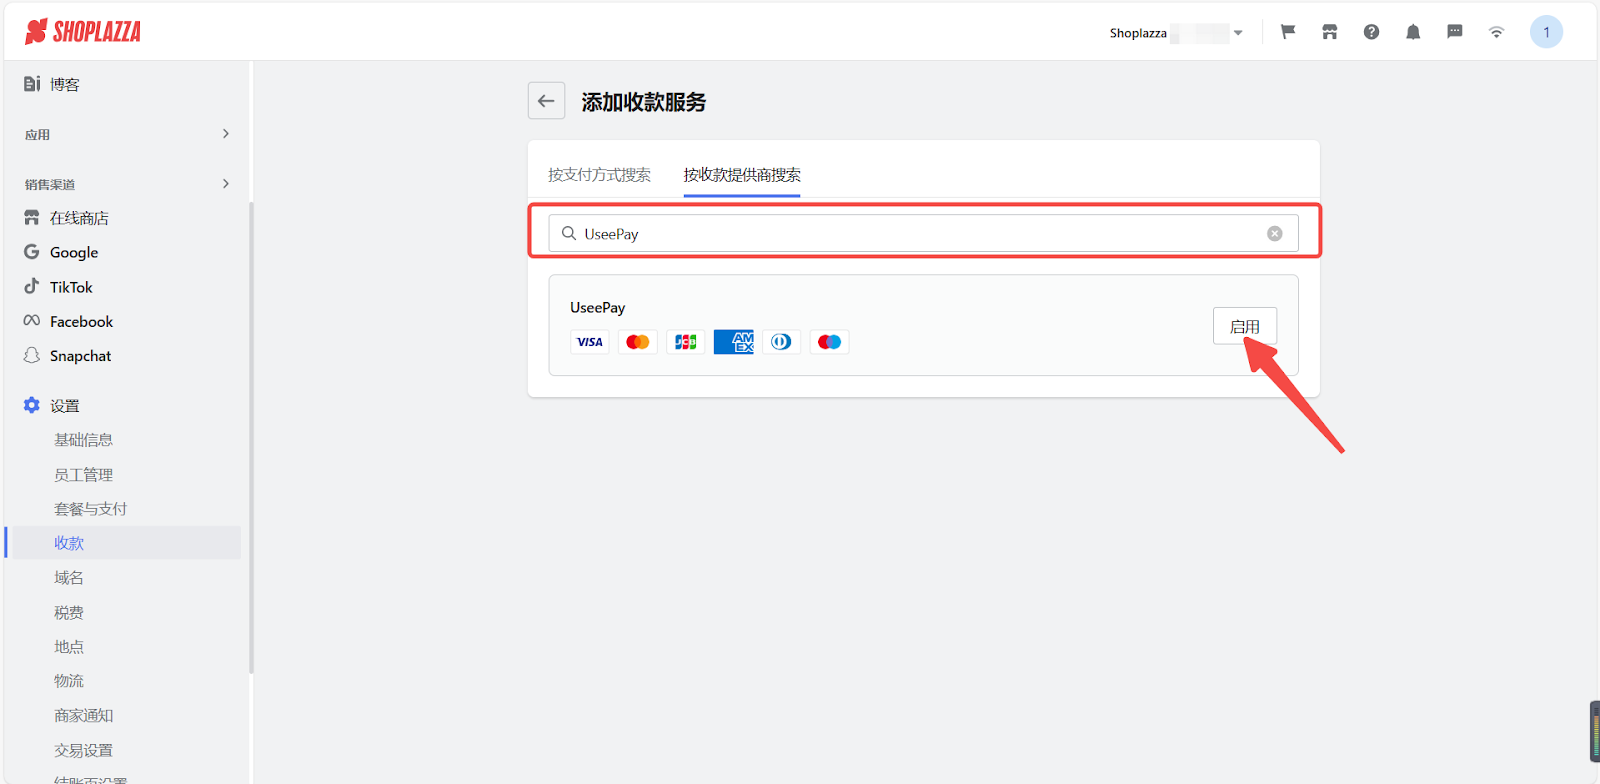This screenshot has height=784, width=1600.
Task: Click the UseePay provider name
Action: pos(598,308)
